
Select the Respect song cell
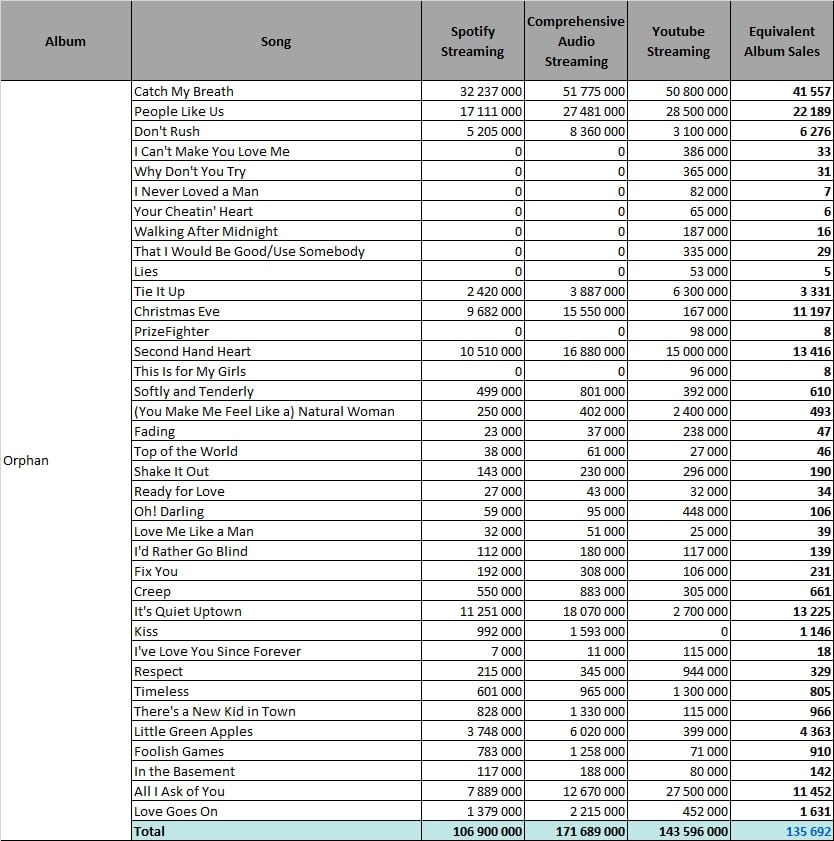tap(276, 672)
